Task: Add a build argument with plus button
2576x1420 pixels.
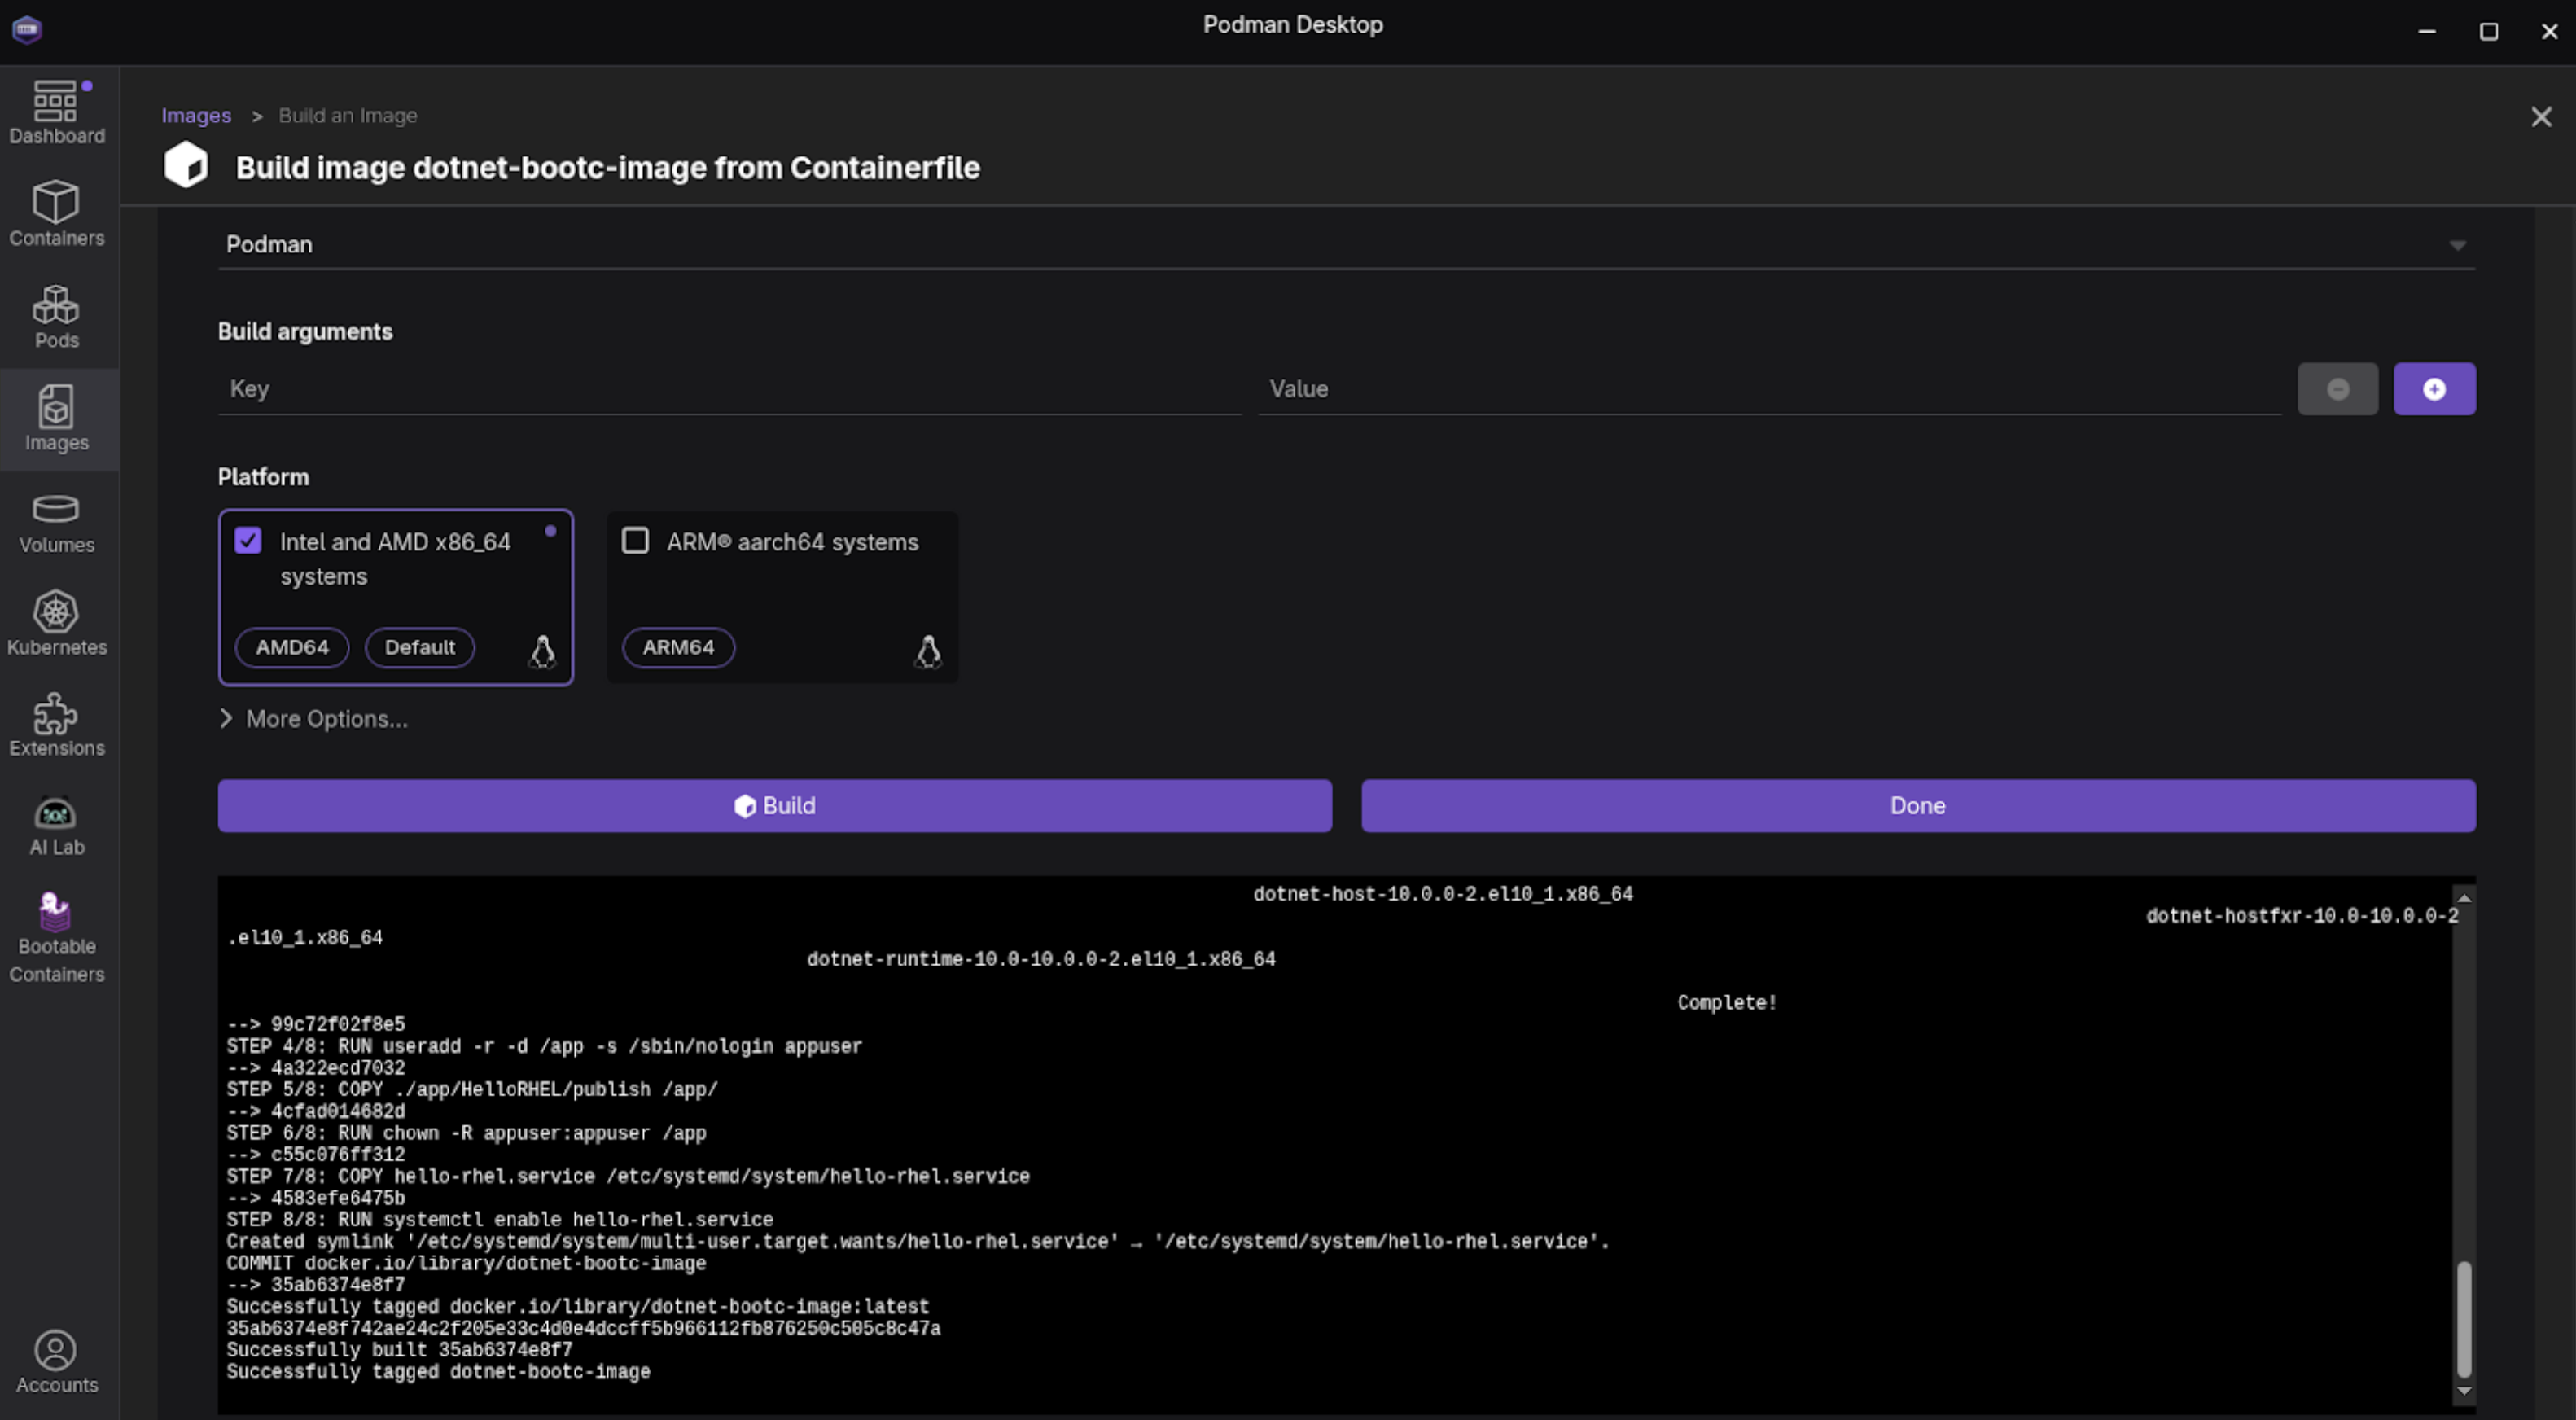Action: pos(2433,389)
